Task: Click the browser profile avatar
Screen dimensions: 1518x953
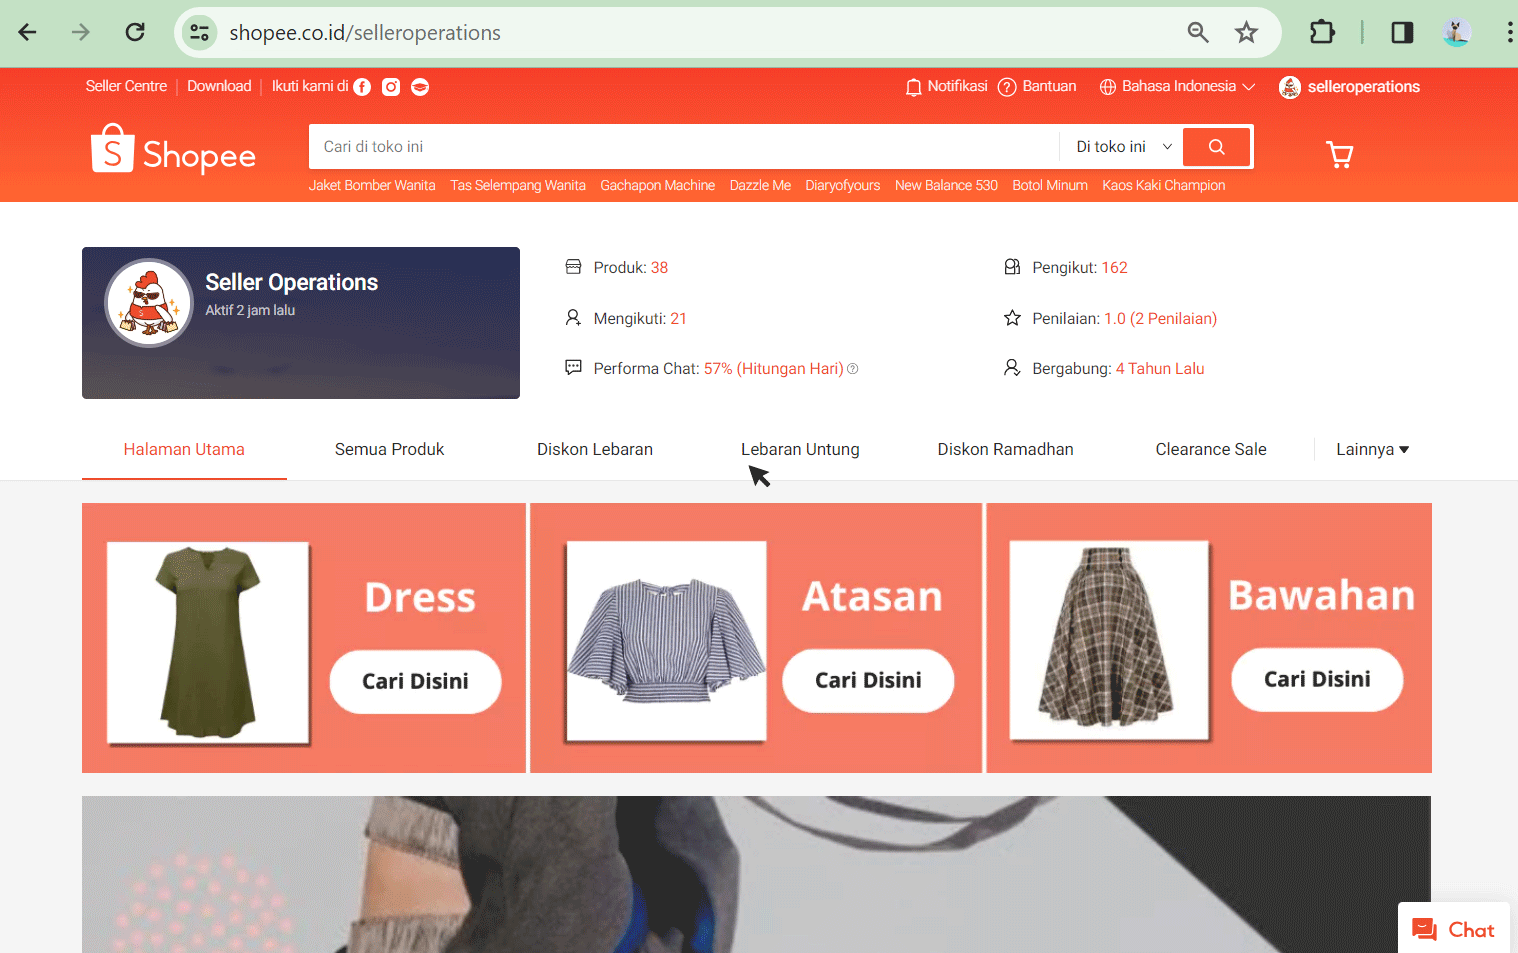Action: coord(1456,31)
